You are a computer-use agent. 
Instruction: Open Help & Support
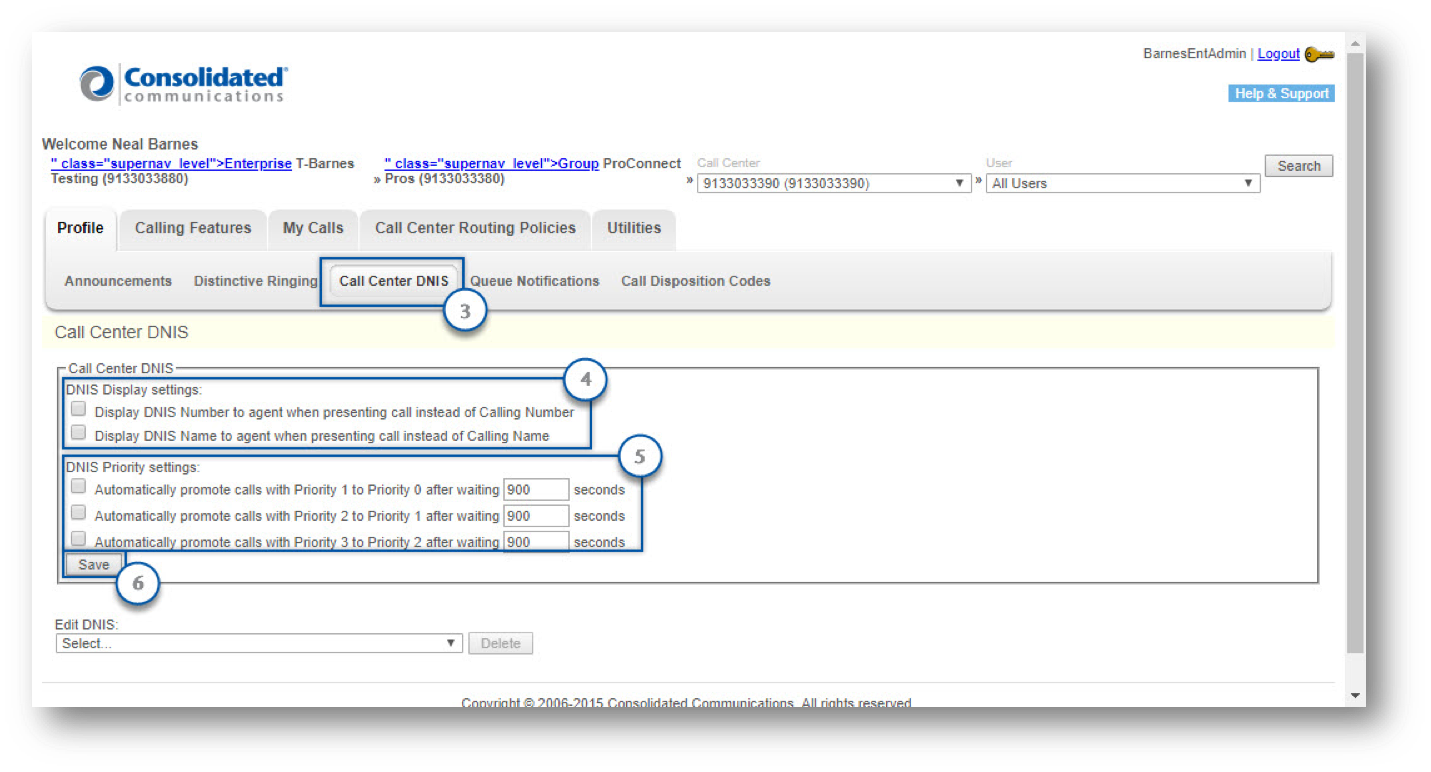1281,93
